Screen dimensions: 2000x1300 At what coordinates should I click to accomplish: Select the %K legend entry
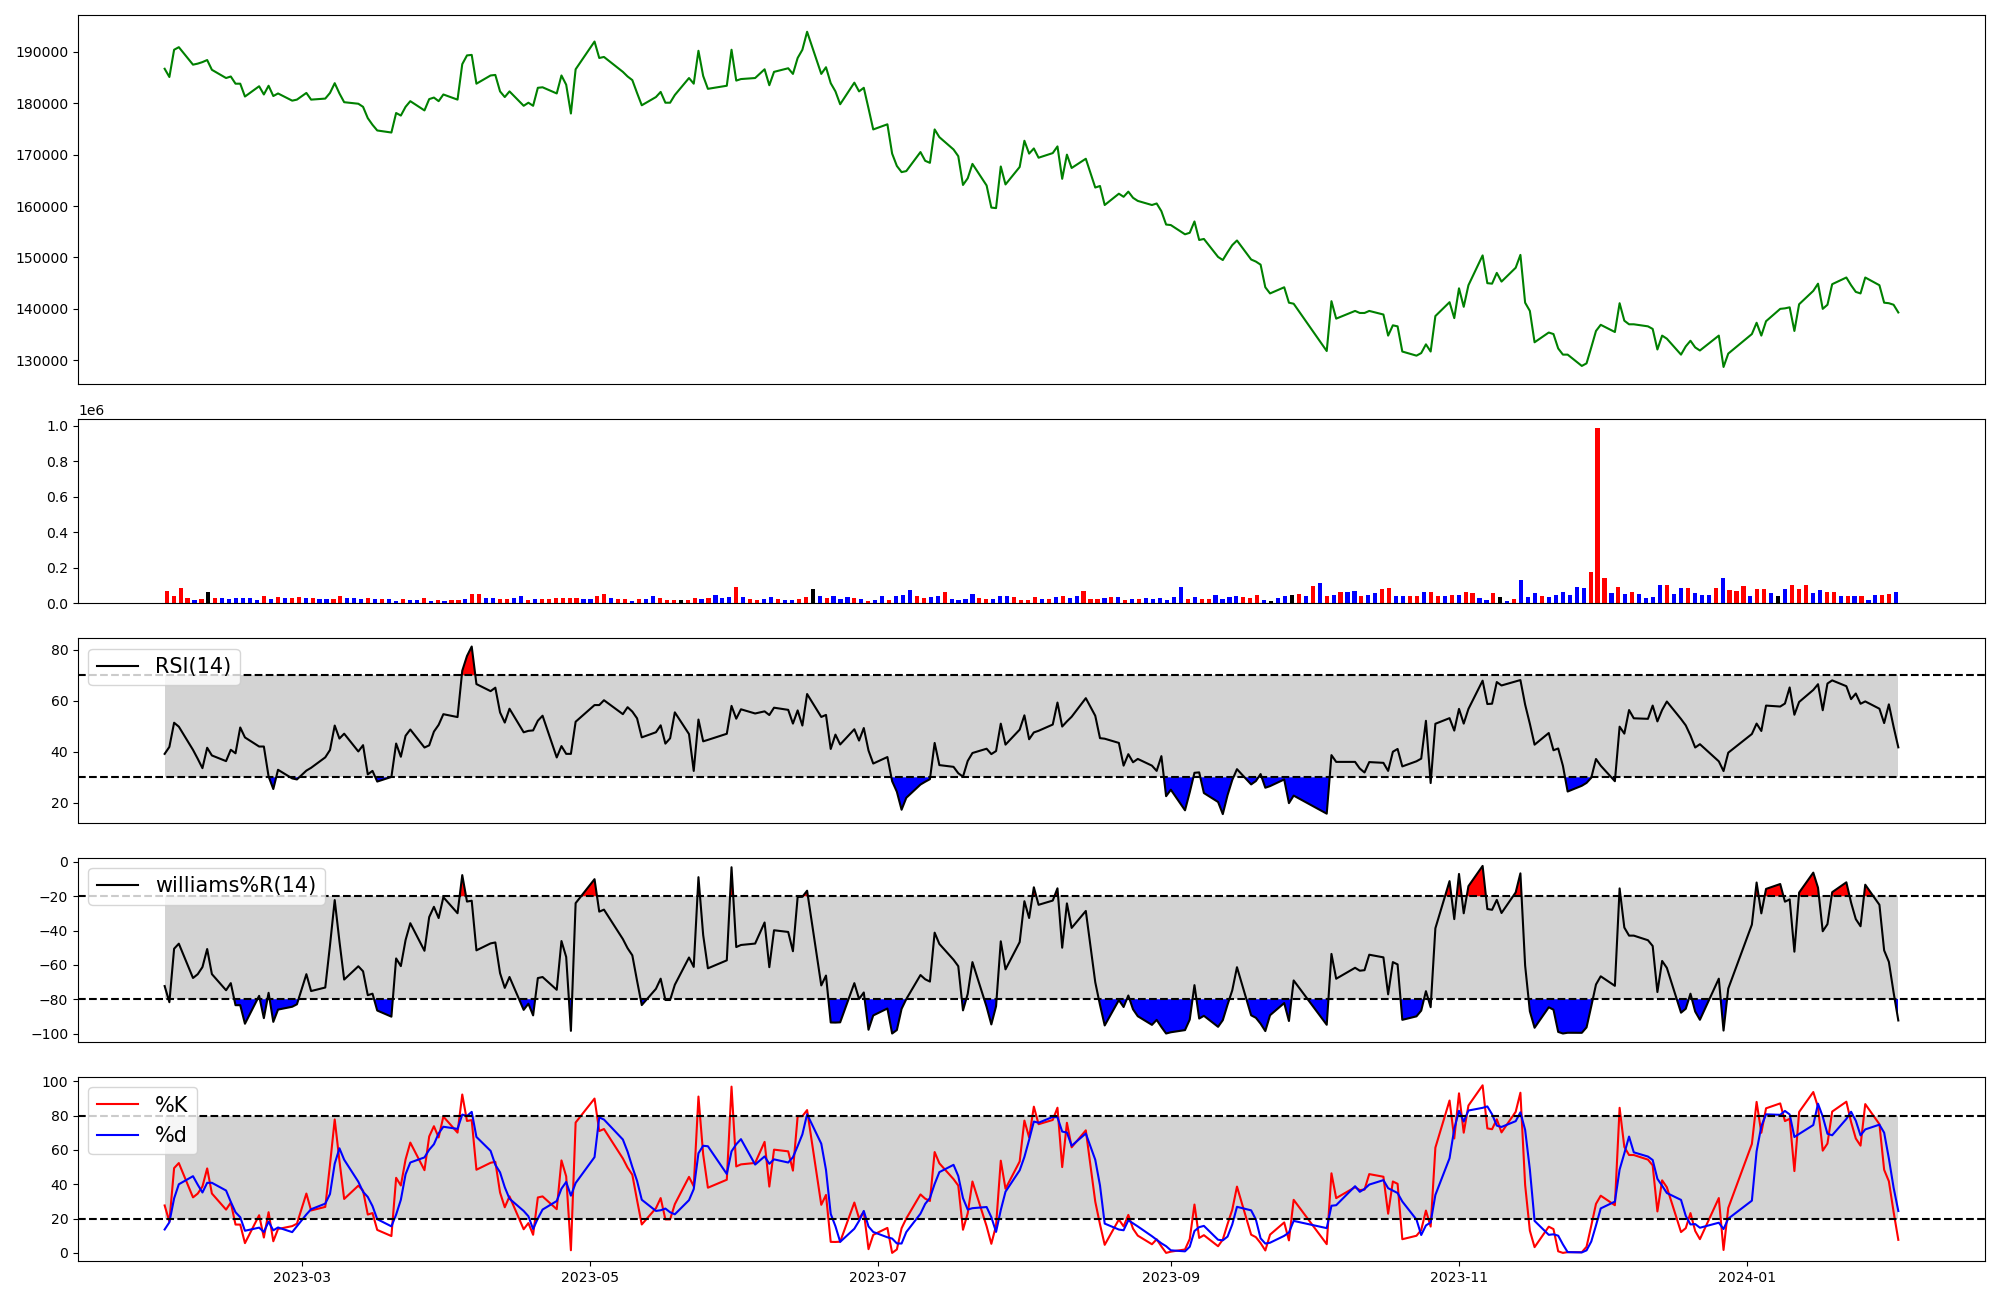tap(171, 1105)
